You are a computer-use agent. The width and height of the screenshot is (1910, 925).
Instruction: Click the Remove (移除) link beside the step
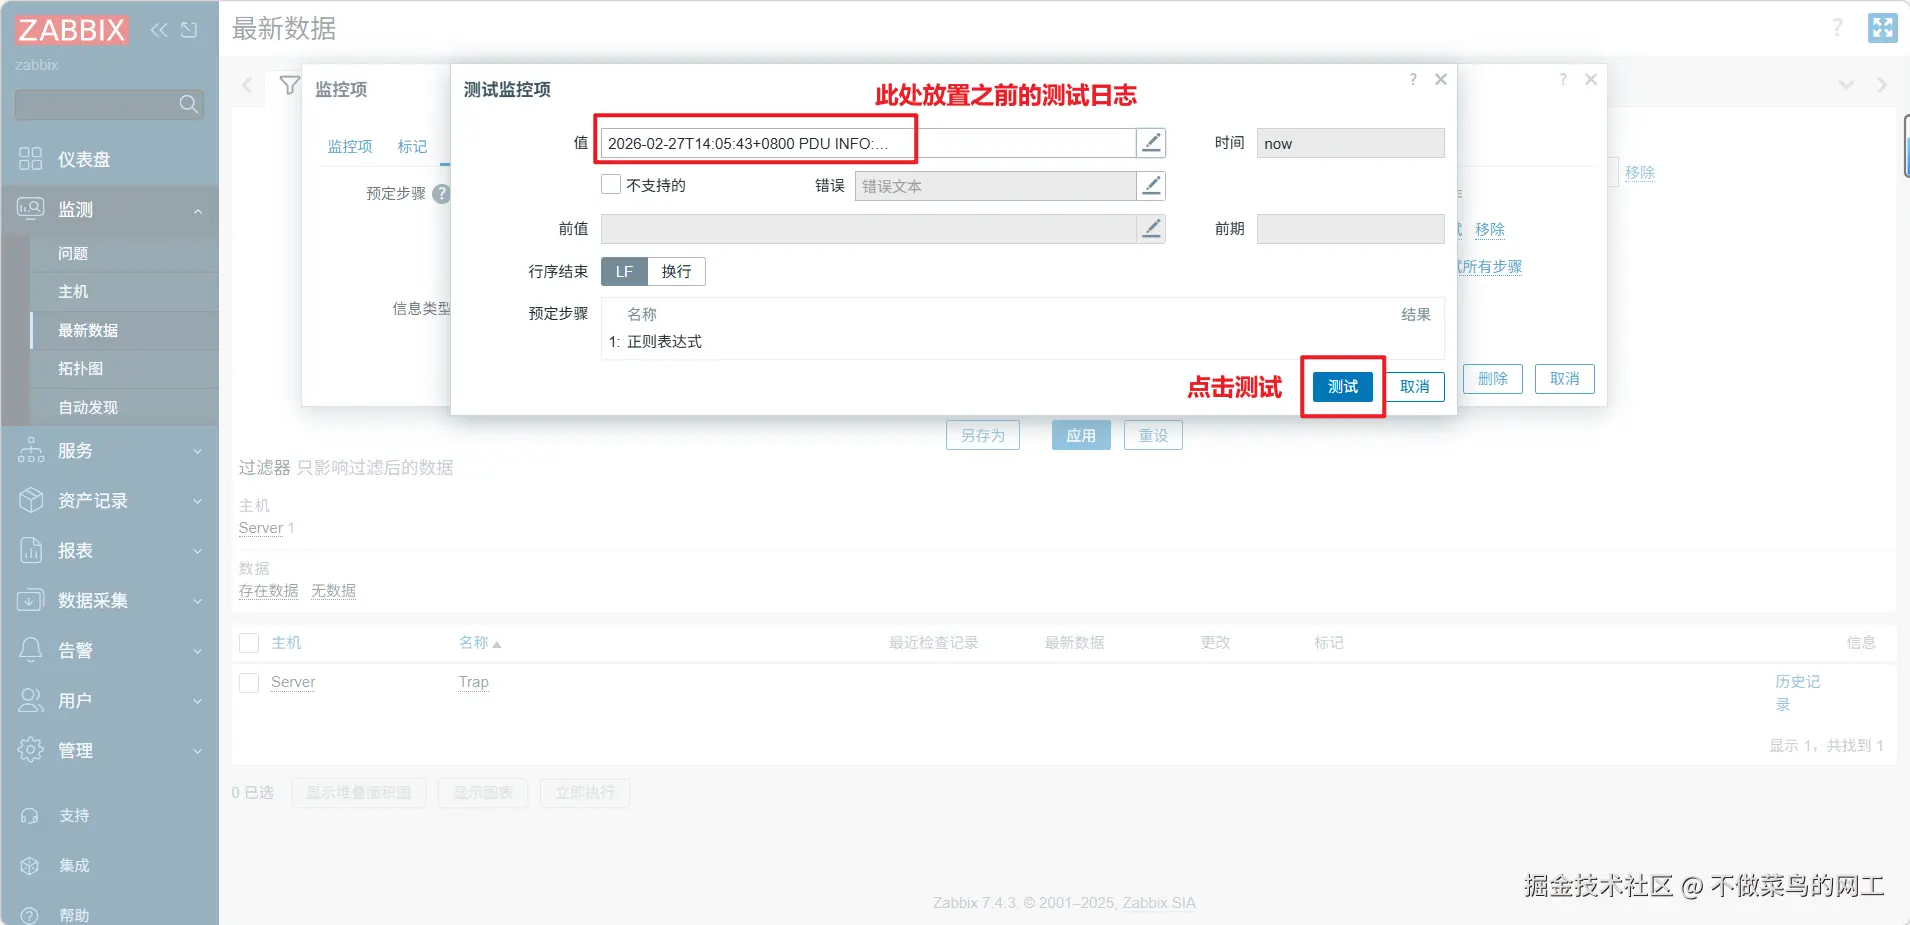[1490, 229]
